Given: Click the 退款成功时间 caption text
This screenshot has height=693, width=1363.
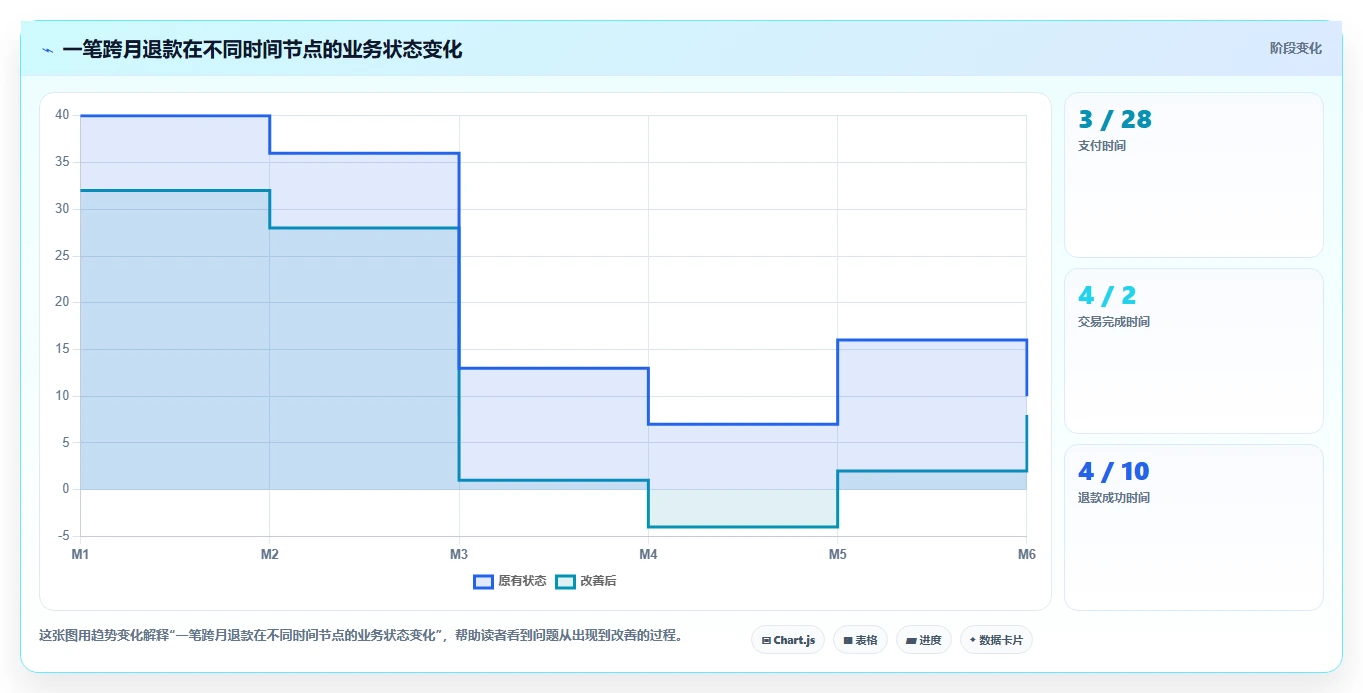Looking at the screenshot, I should pos(1114,498).
